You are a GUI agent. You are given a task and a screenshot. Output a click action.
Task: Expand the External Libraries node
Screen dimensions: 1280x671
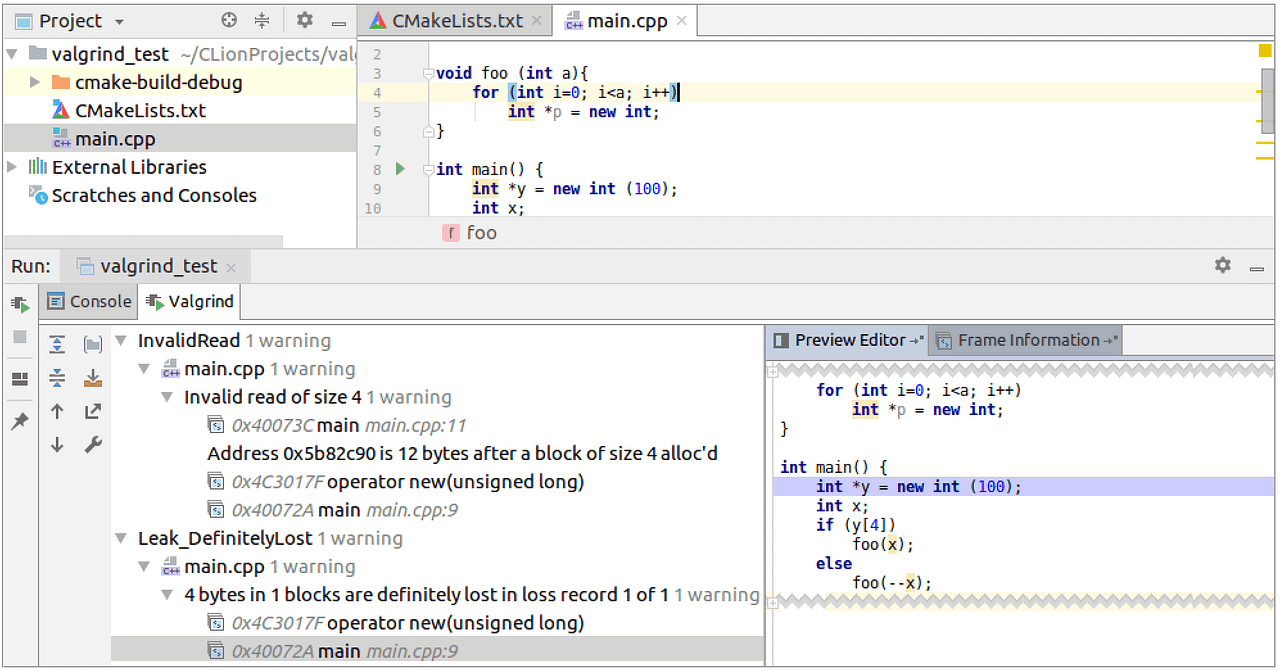point(12,167)
